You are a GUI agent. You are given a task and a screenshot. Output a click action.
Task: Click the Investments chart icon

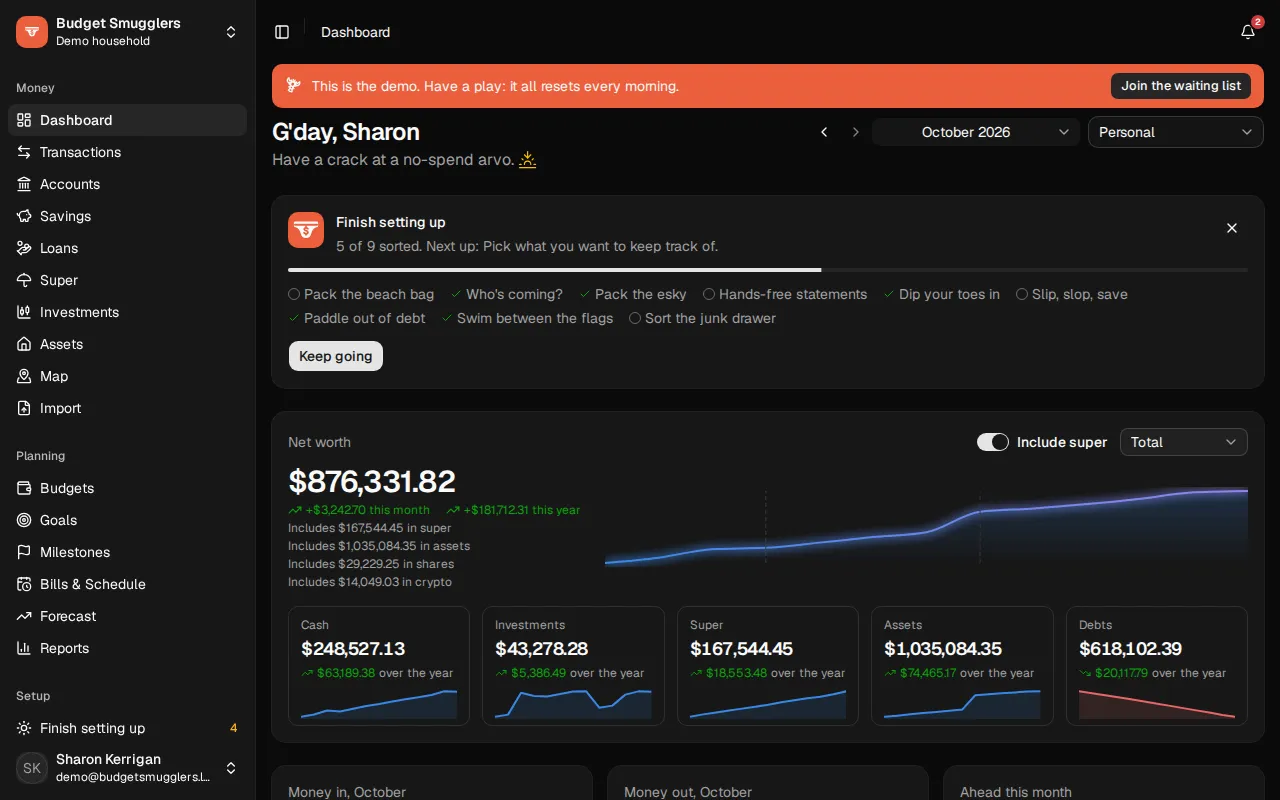(x=25, y=312)
